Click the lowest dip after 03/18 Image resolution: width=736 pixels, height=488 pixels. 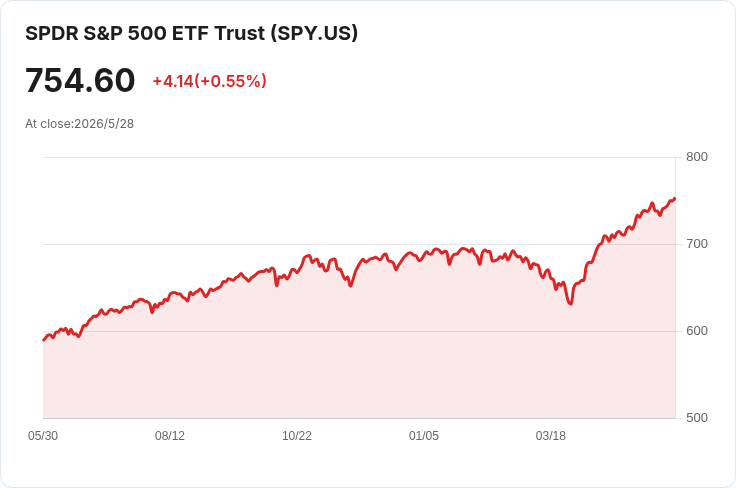pyautogui.click(x=570, y=304)
